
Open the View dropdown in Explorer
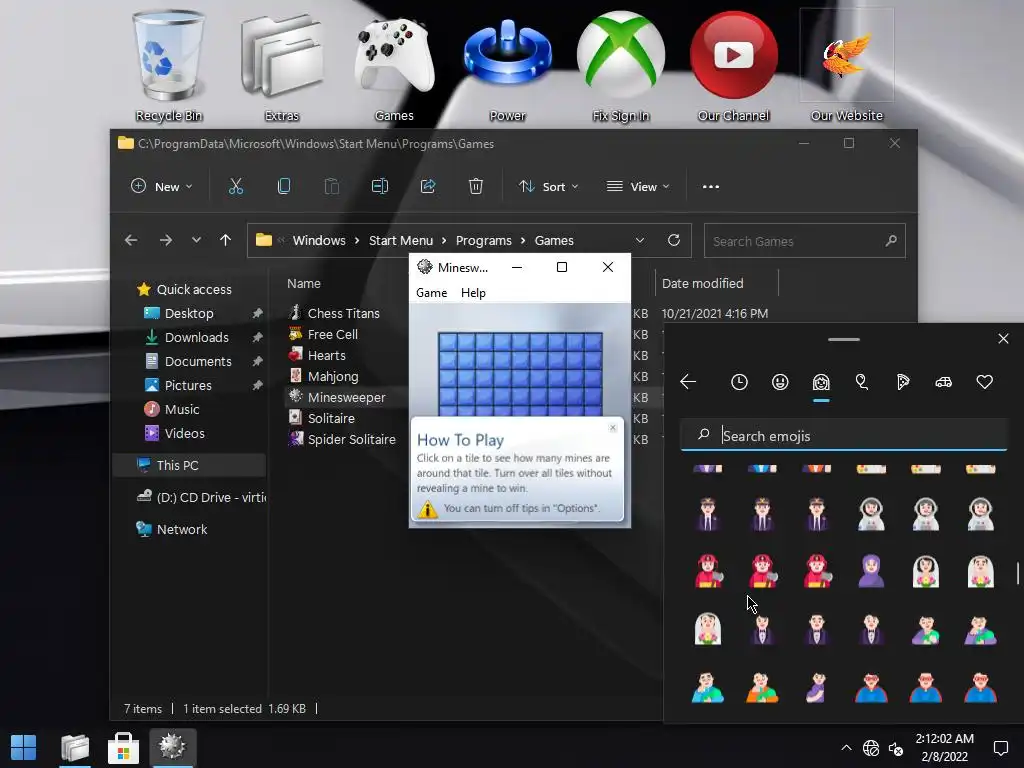[638, 187]
